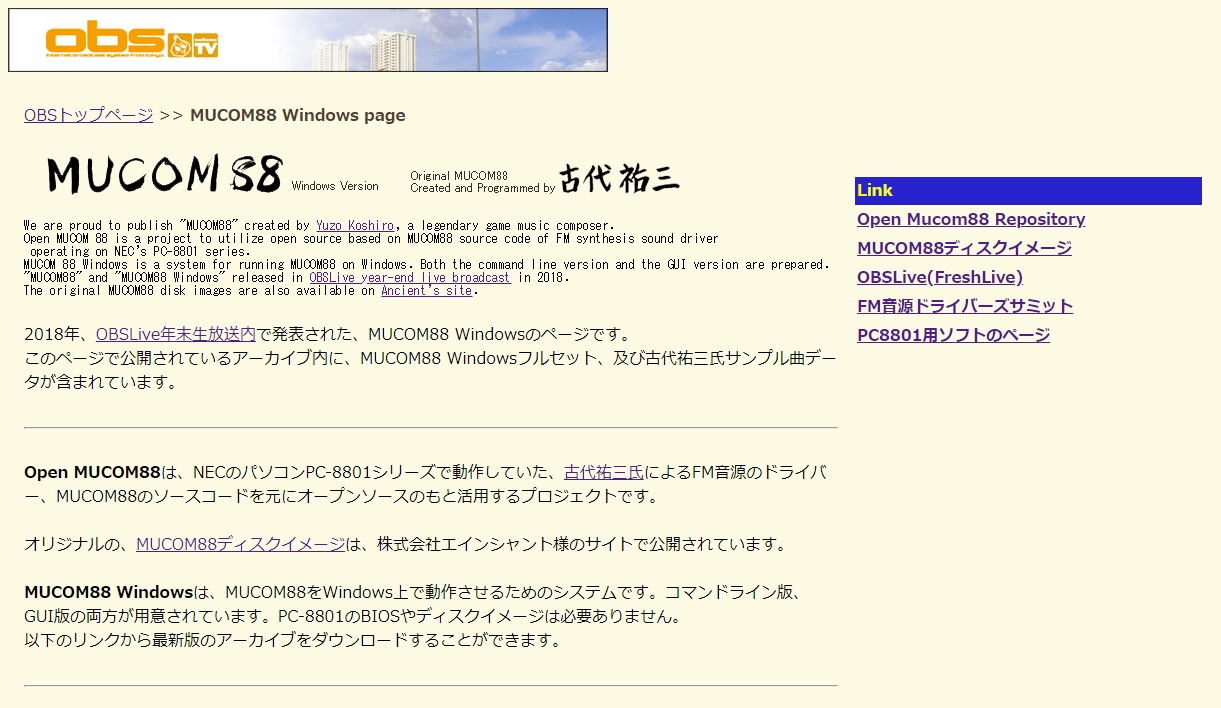Click the MUCOM88 Windows page breadcrumb text
The height and width of the screenshot is (708, 1221).
(298, 115)
